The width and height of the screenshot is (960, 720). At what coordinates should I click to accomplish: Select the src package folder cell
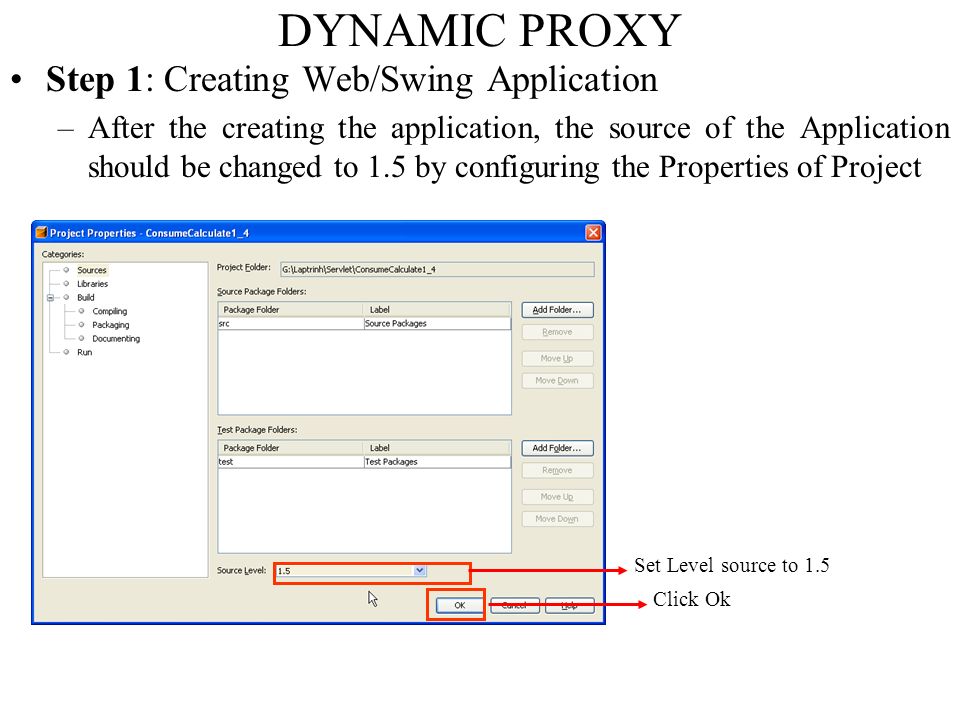click(291, 323)
